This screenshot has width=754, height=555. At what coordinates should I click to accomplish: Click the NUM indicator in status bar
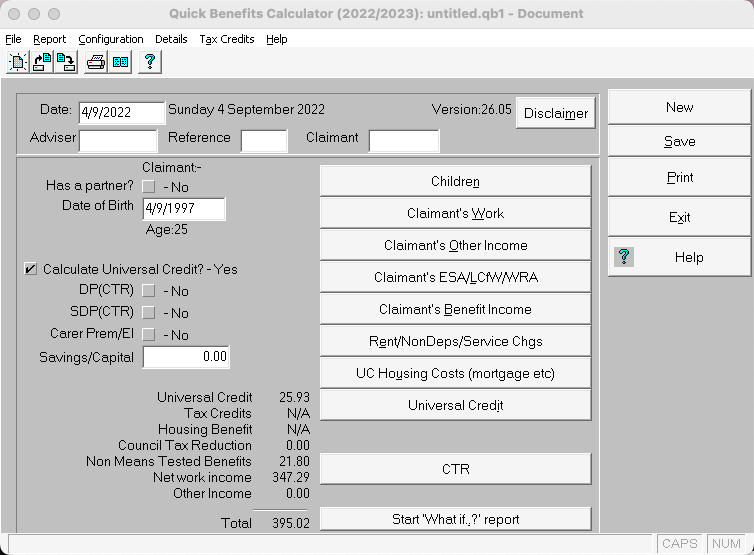tap(726, 543)
